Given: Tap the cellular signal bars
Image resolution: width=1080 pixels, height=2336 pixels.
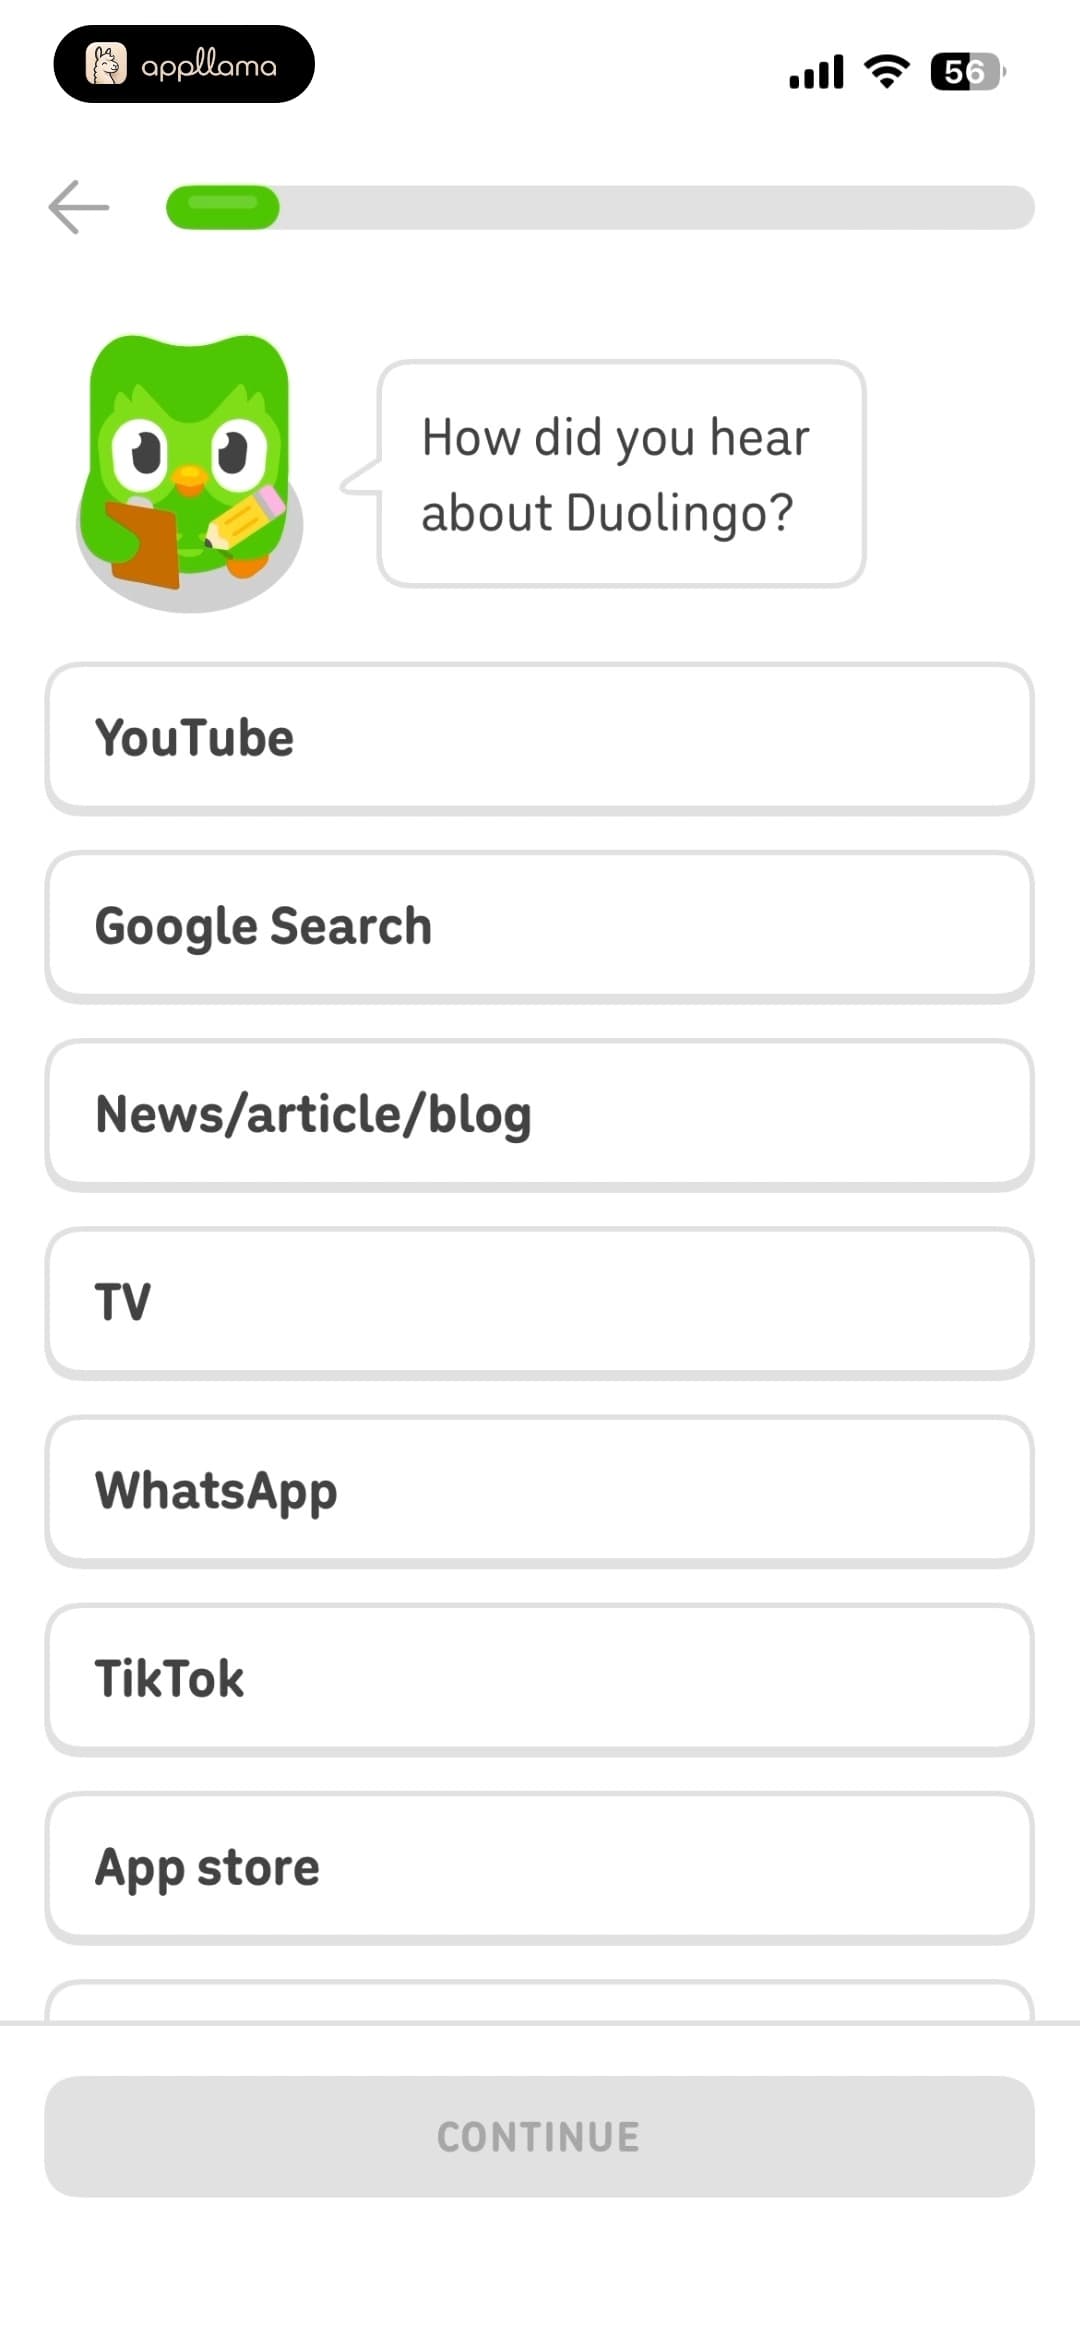Looking at the screenshot, I should tap(816, 72).
